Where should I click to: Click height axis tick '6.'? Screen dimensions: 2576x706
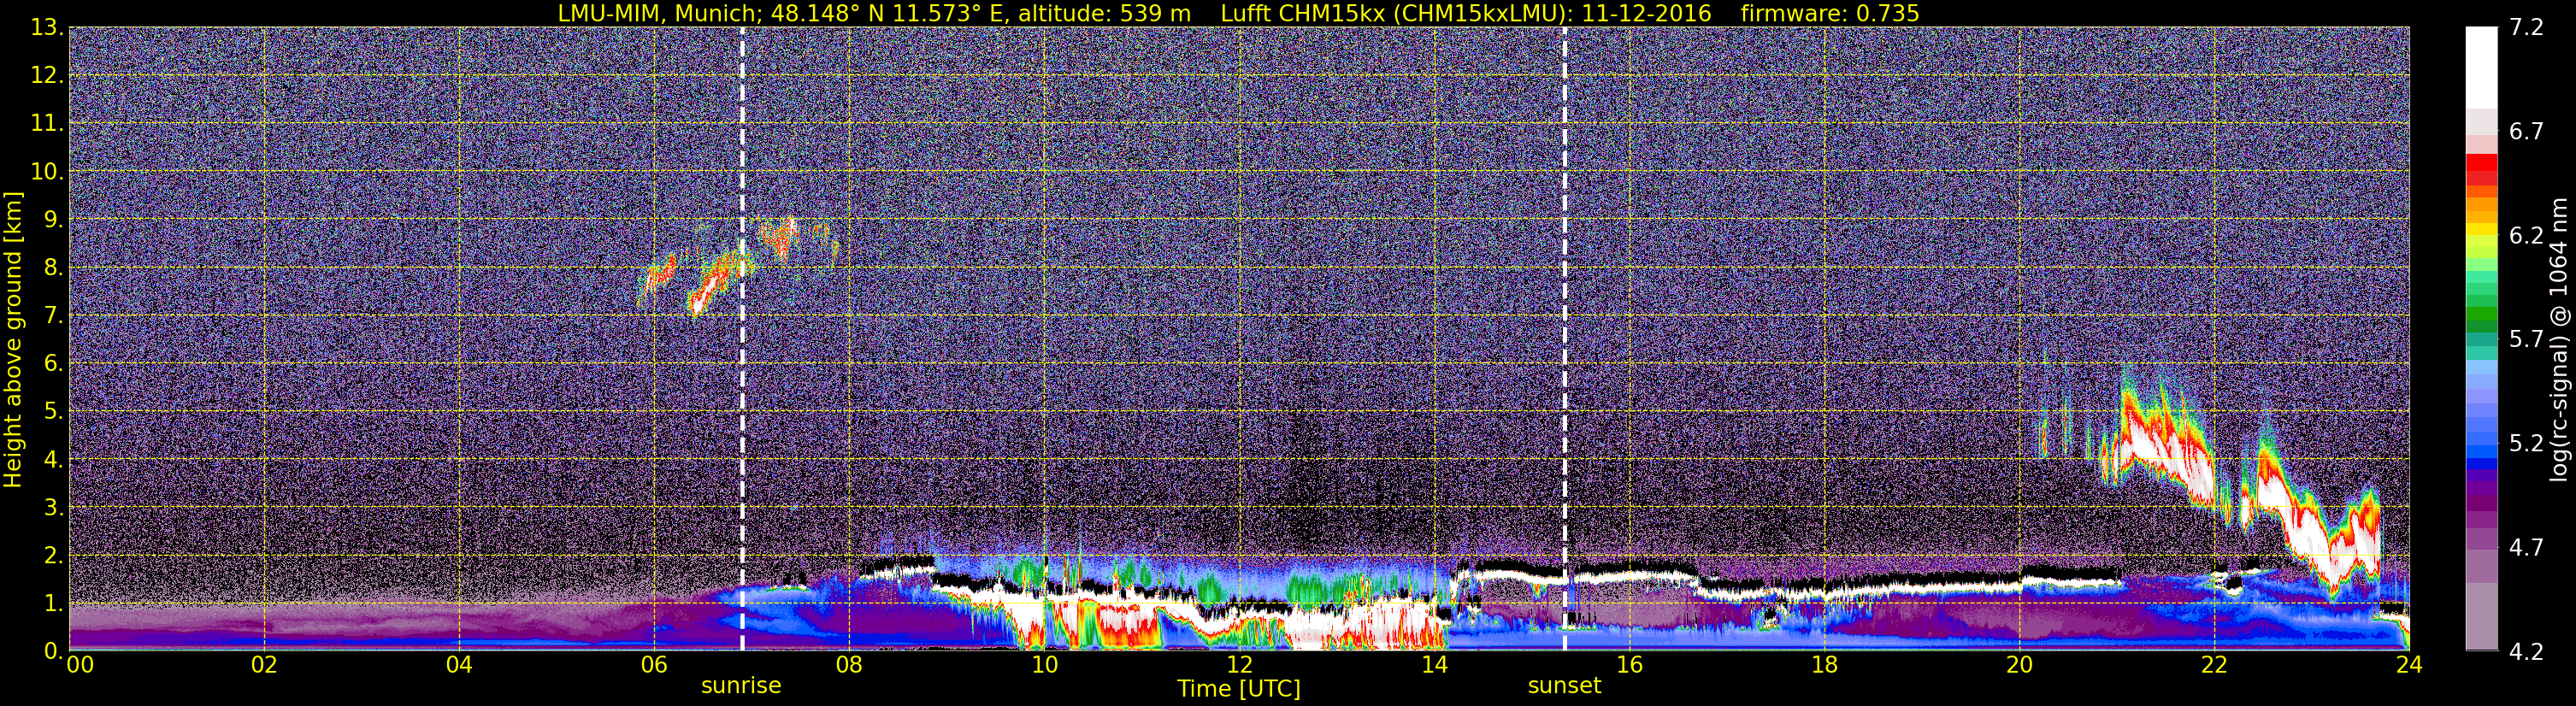point(54,364)
